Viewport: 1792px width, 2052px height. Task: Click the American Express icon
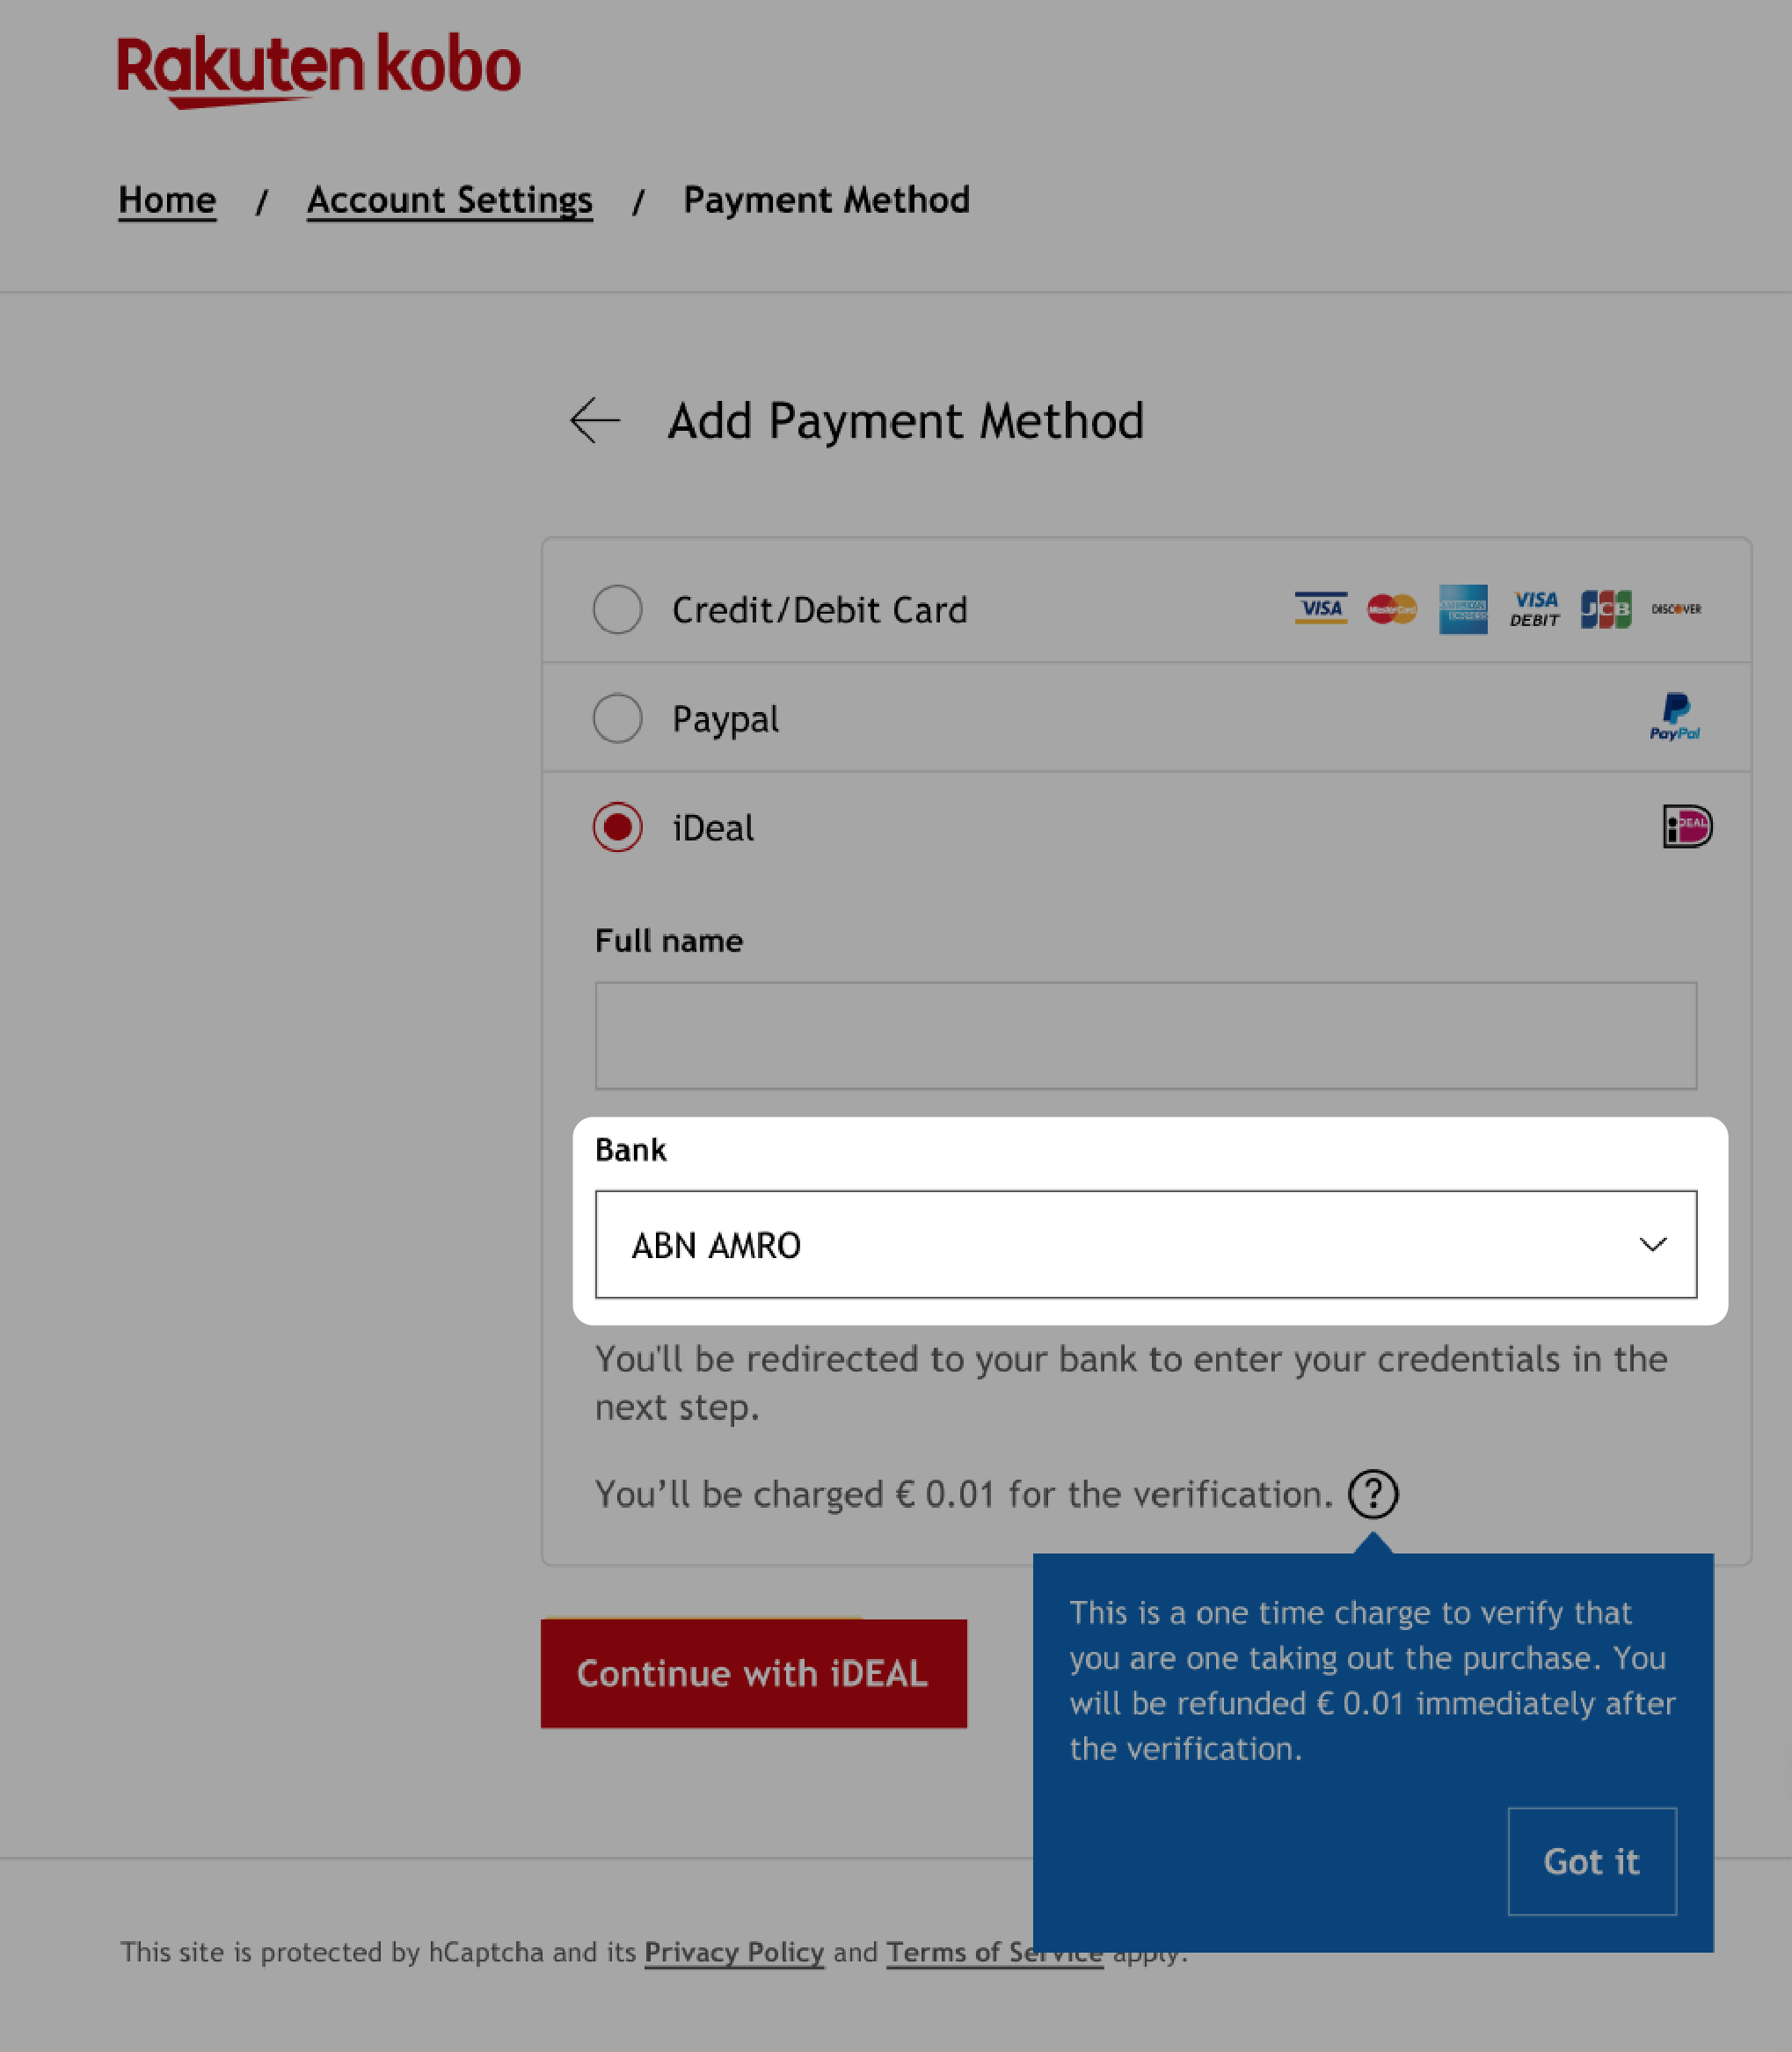click(1462, 609)
